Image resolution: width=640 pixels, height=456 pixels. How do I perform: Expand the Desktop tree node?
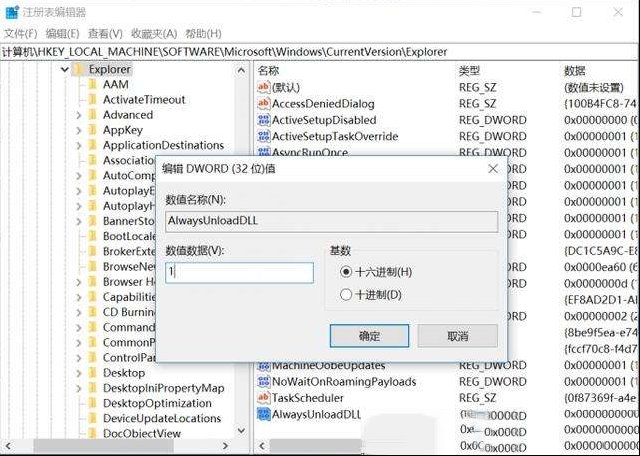pos(79,373)
